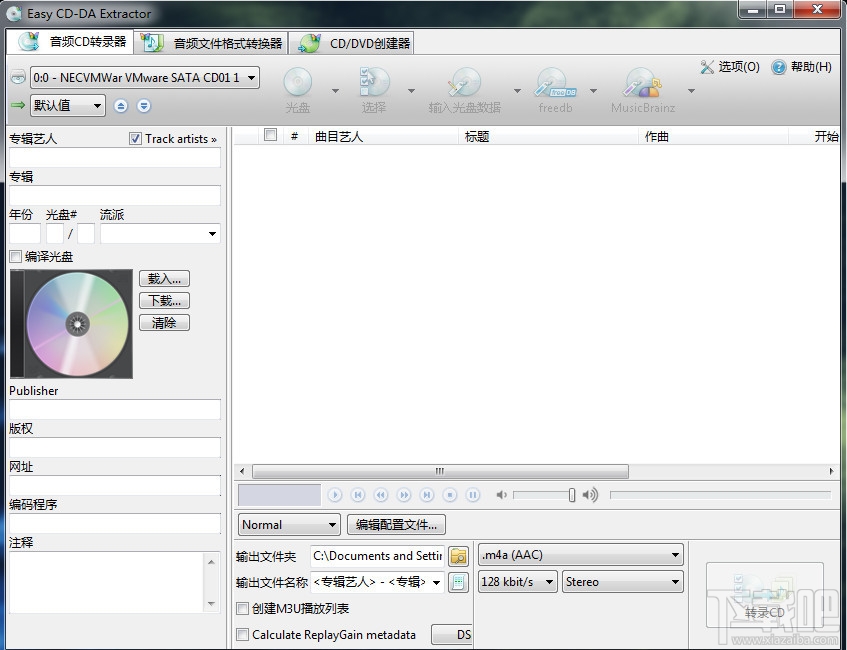
Task: Click the load cover button (载入...)
Action: pos(164,279)
